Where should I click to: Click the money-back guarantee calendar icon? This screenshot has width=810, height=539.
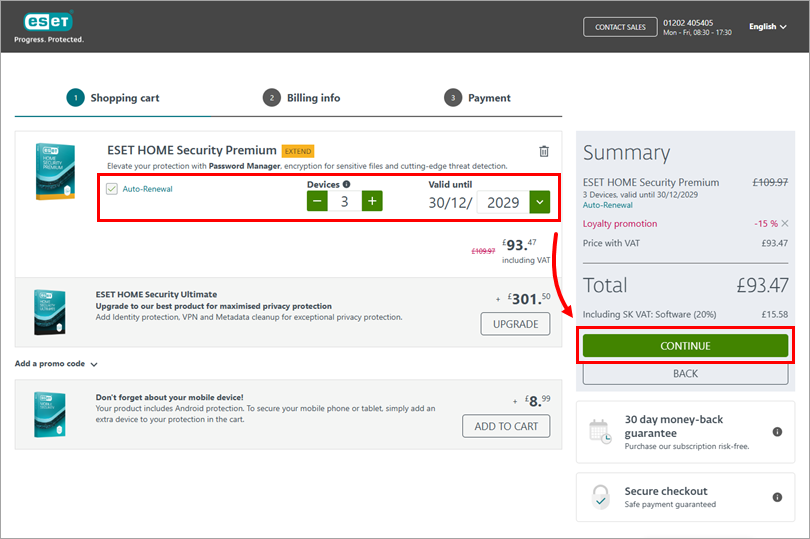(x=600, y=431)
